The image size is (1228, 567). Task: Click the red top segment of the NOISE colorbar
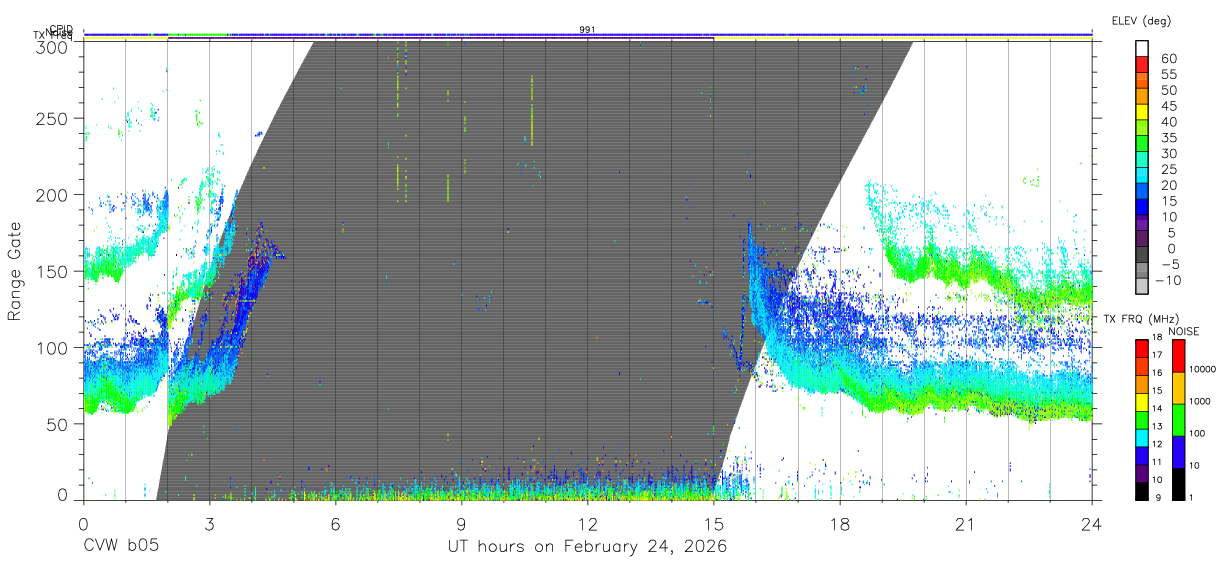click(1178, 356)
